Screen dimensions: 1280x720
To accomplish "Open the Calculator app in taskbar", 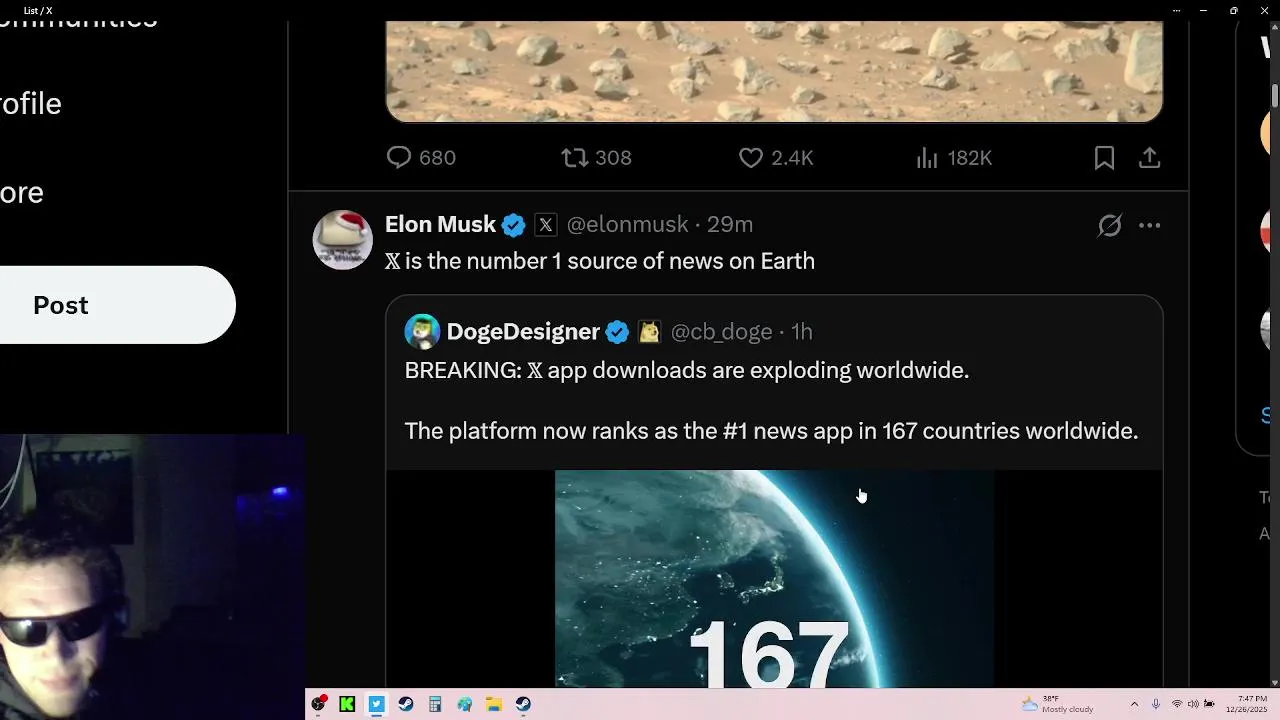I will click(435, 704).
